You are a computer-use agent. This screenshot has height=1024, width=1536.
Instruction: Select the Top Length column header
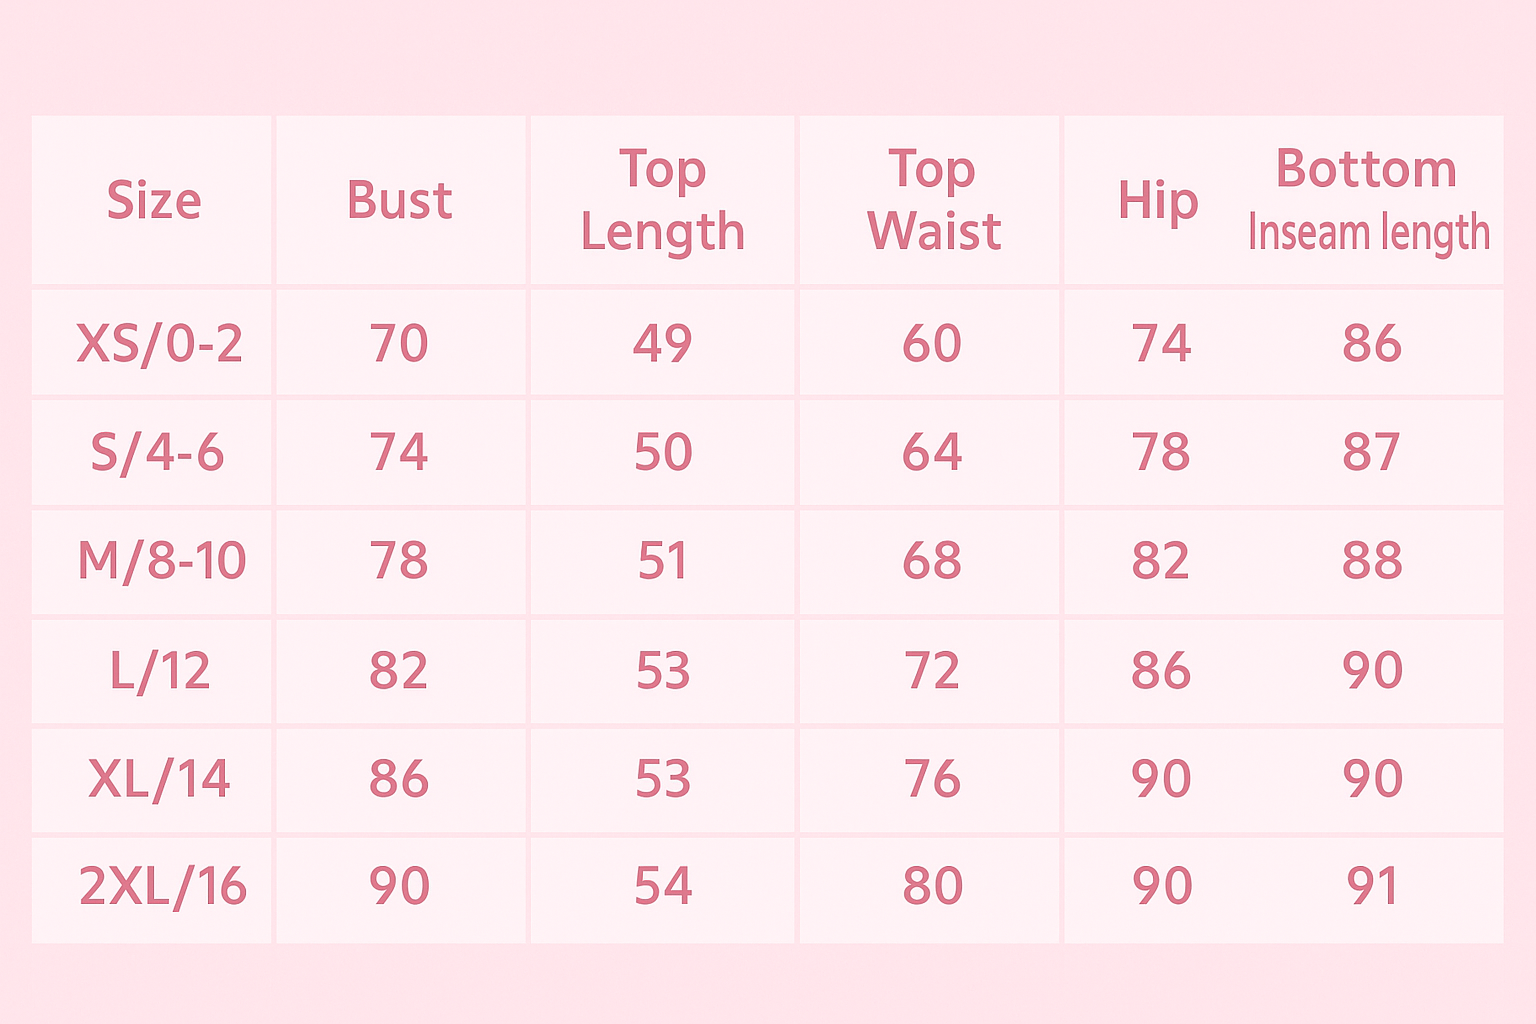[662, 201]
